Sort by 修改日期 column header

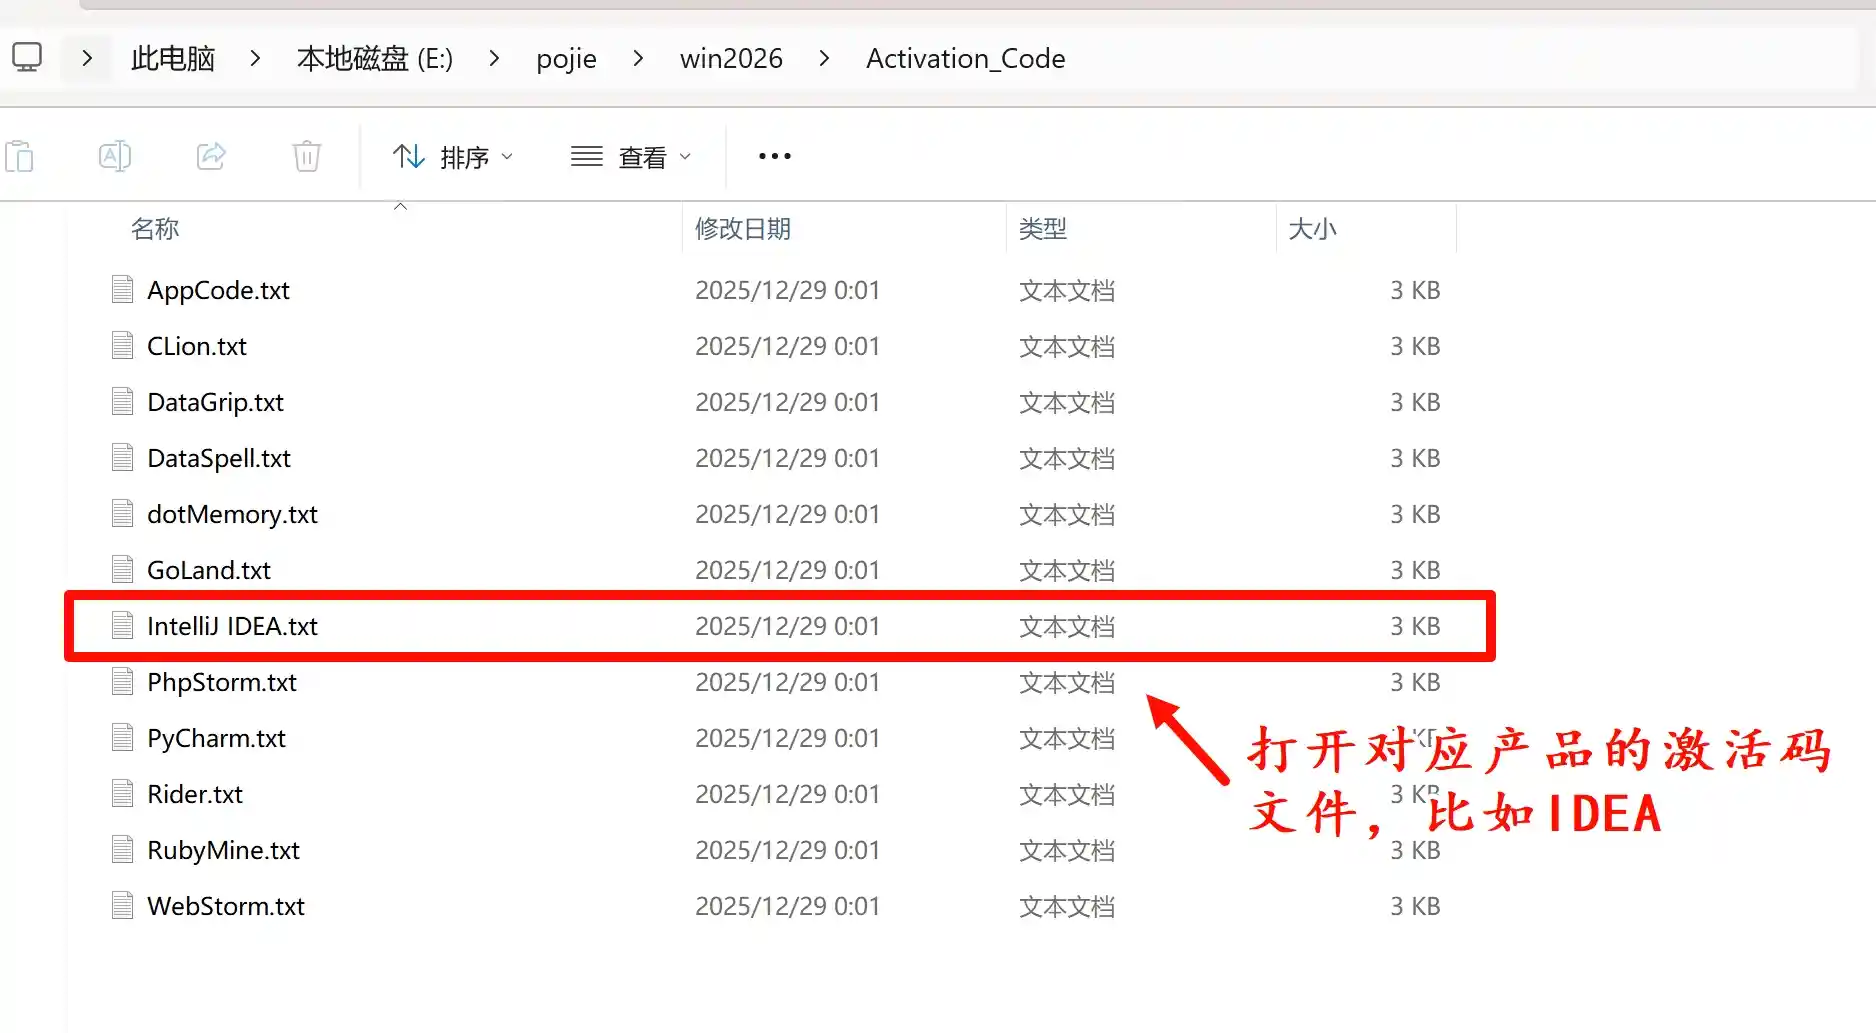pos(743,229)
